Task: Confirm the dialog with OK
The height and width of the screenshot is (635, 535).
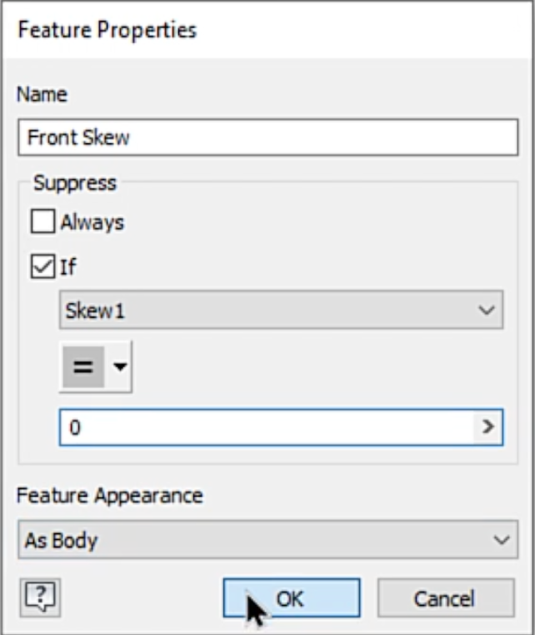Action: click(x=291, y=598)
